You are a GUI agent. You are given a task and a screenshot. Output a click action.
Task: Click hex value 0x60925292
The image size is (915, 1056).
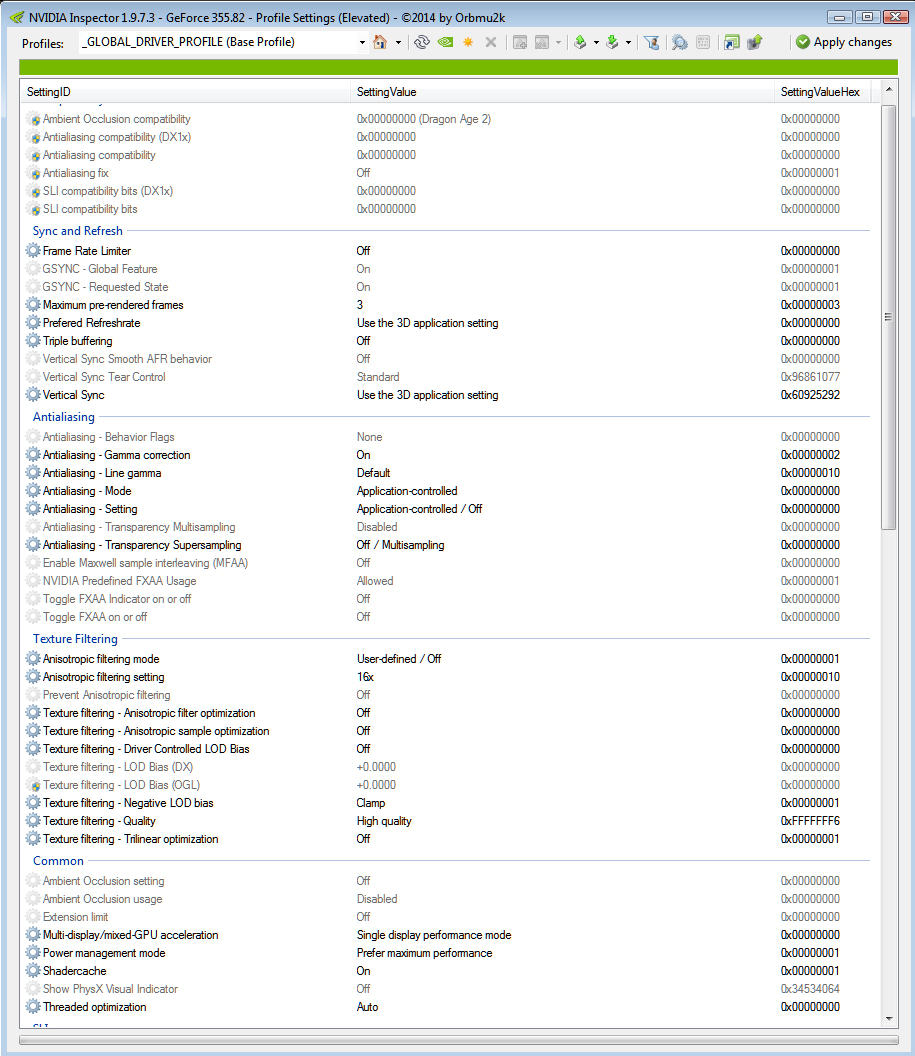pyautogui.click(x=810, y=395)
